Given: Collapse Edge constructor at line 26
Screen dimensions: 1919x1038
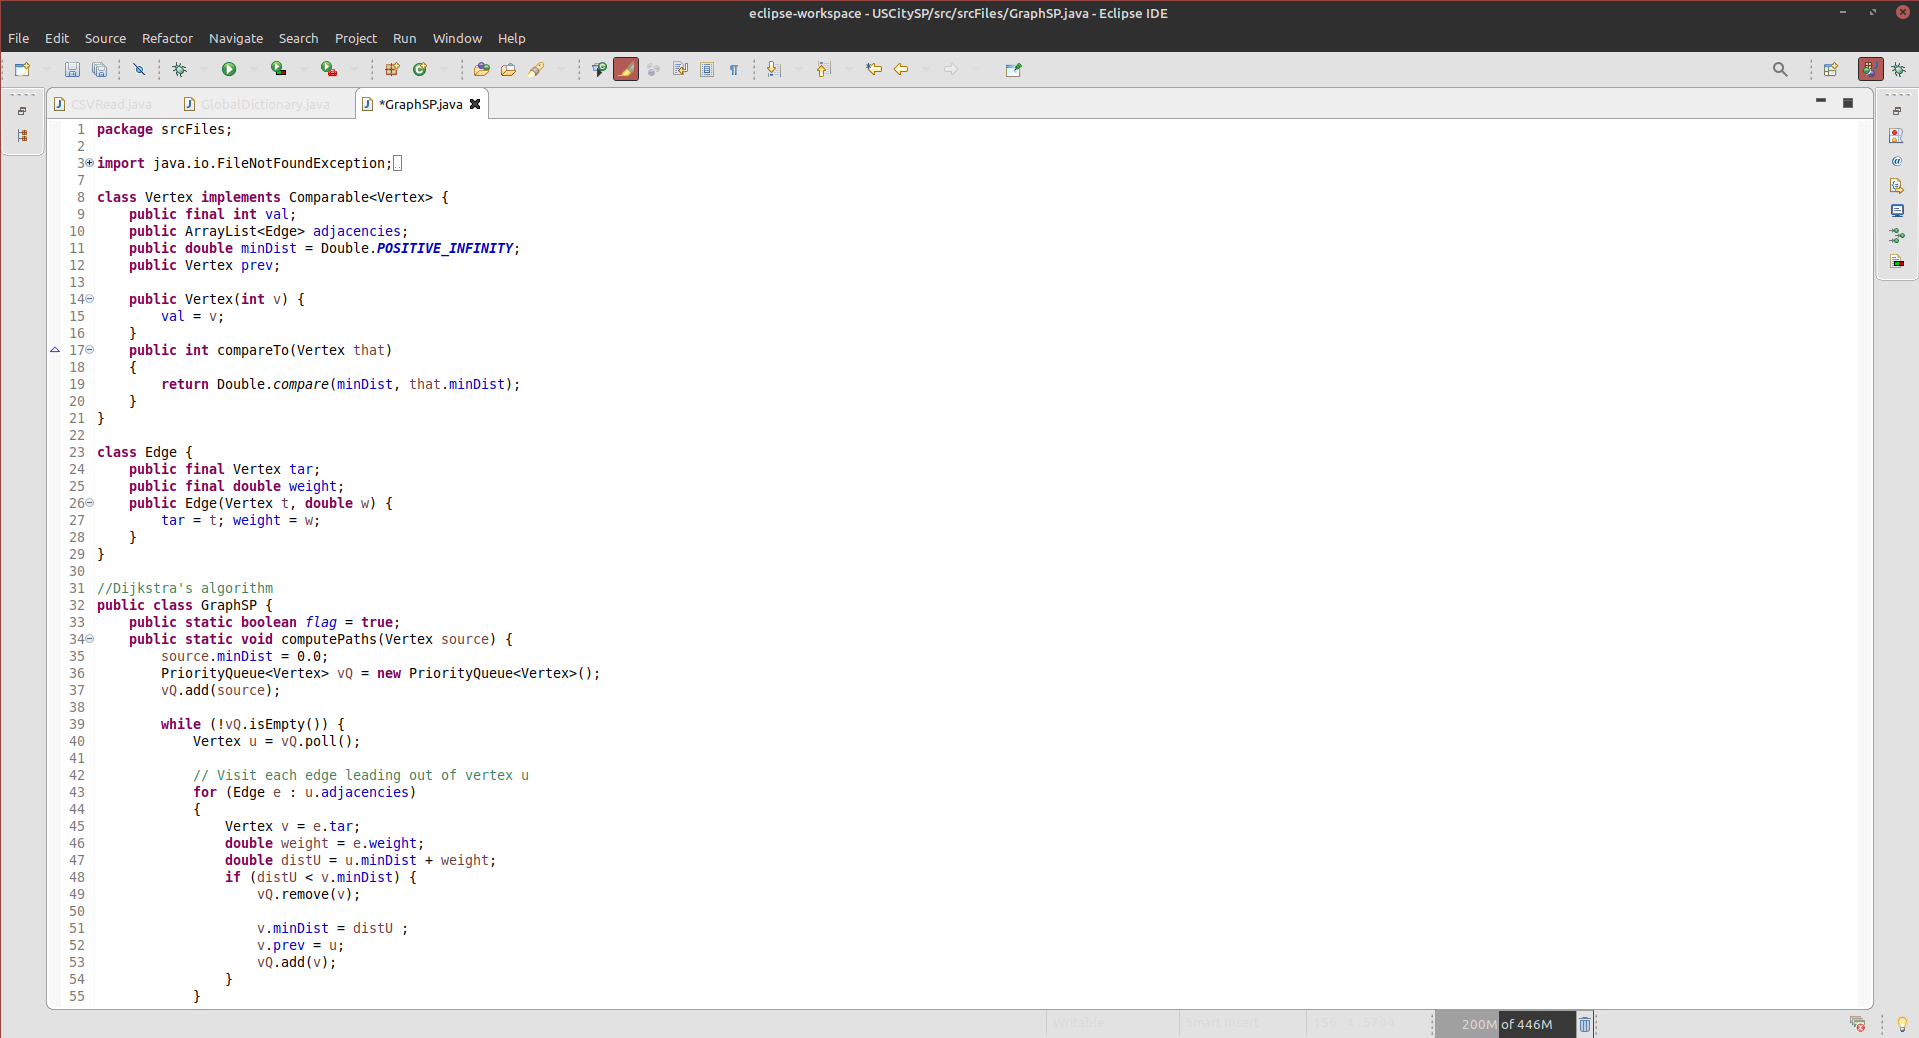Looking at the screenshot, I should (89, 503).
